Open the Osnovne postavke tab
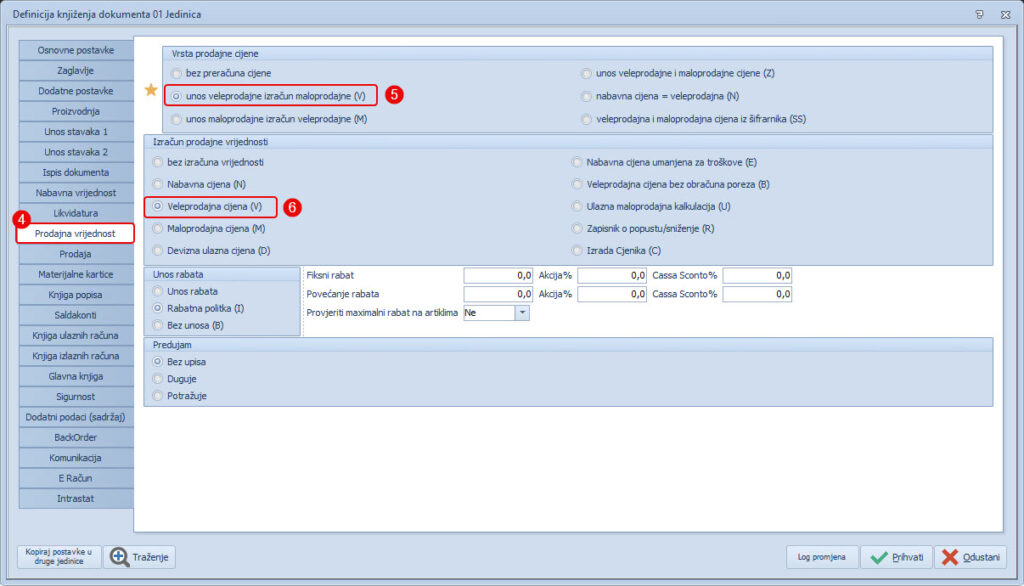 coord(76,50)
